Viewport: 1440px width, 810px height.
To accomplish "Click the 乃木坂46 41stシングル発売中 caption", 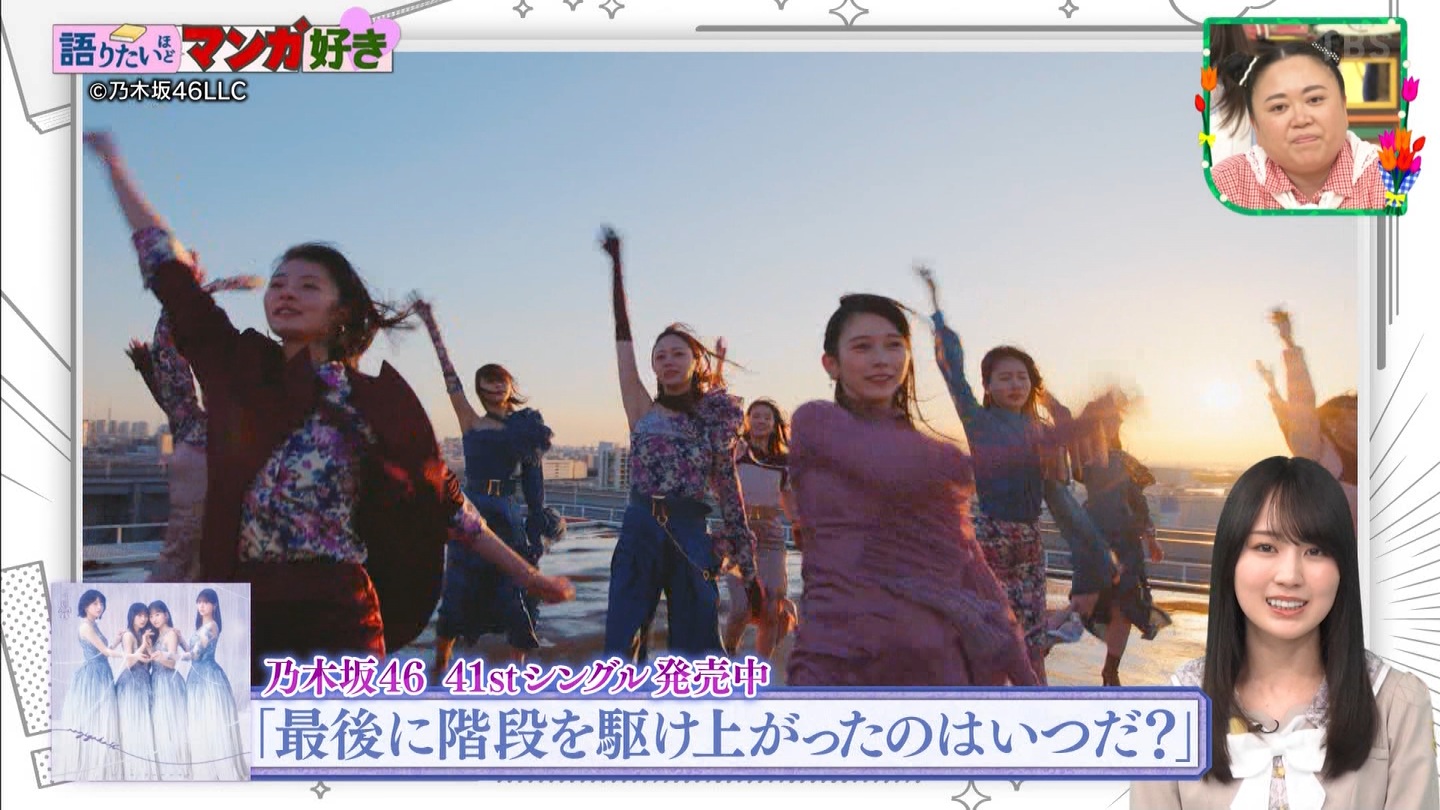I will (515, 677).
